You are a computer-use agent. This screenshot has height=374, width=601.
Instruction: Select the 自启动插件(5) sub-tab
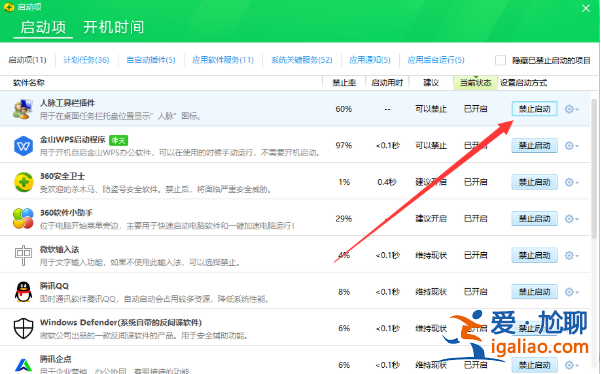click(151, 60)
